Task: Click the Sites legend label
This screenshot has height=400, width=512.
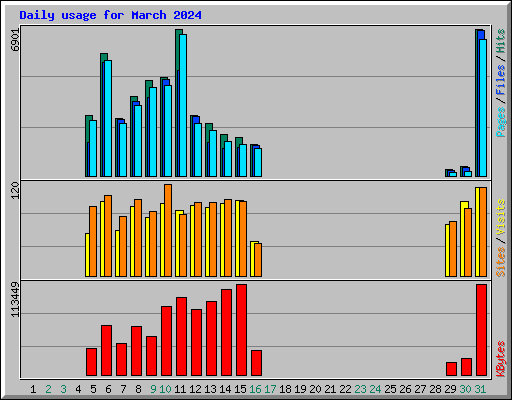Action: pyautogui.click(x=500, y=262)
